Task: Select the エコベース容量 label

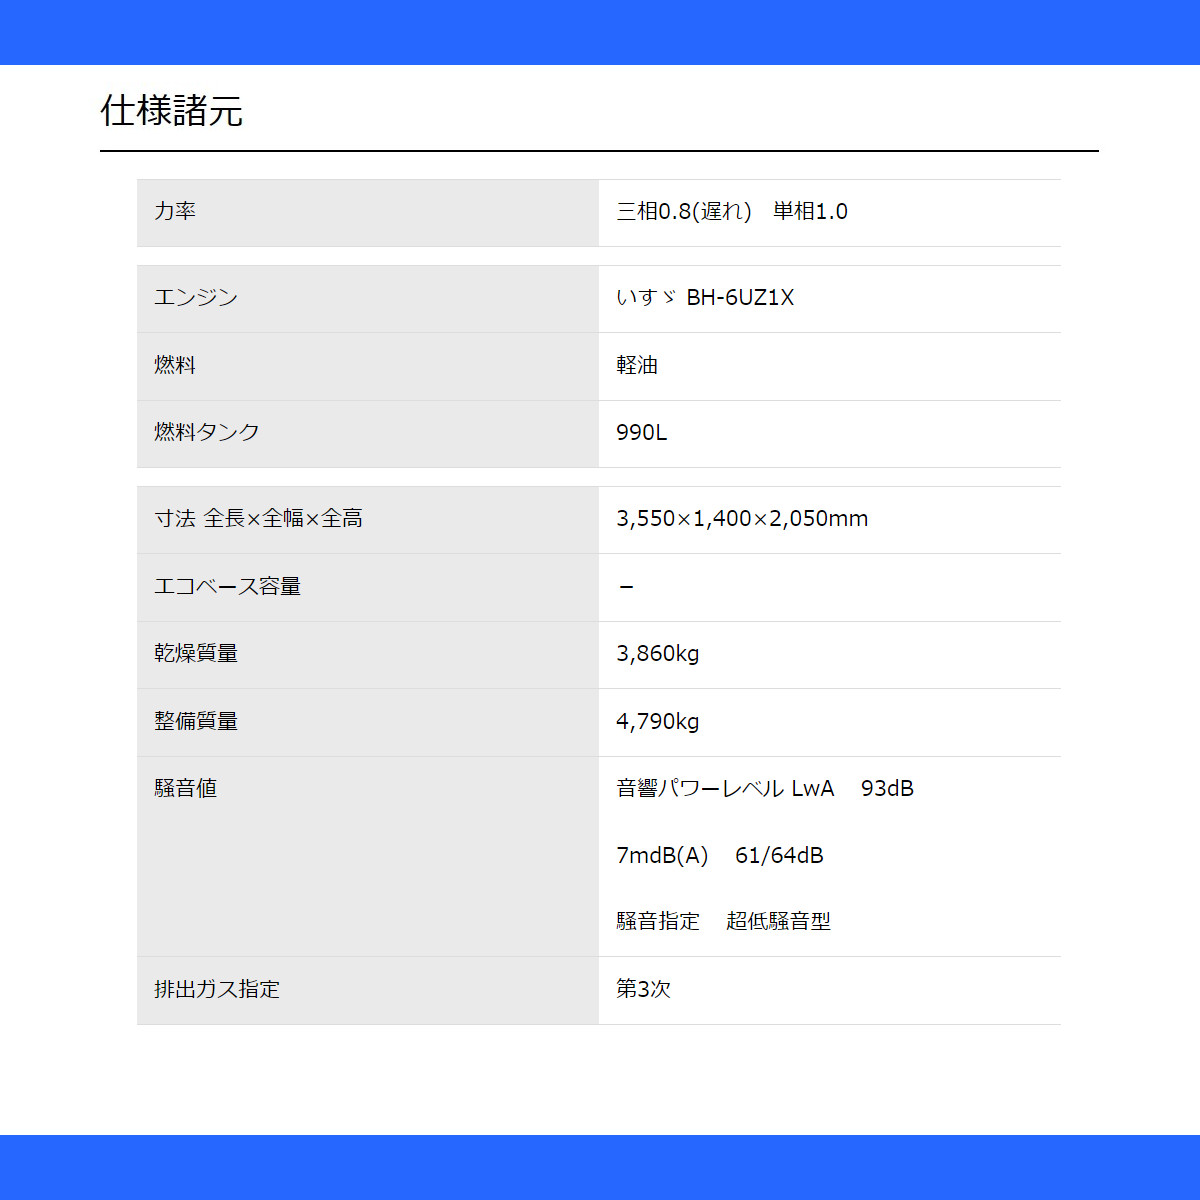Action: (228, 586)
